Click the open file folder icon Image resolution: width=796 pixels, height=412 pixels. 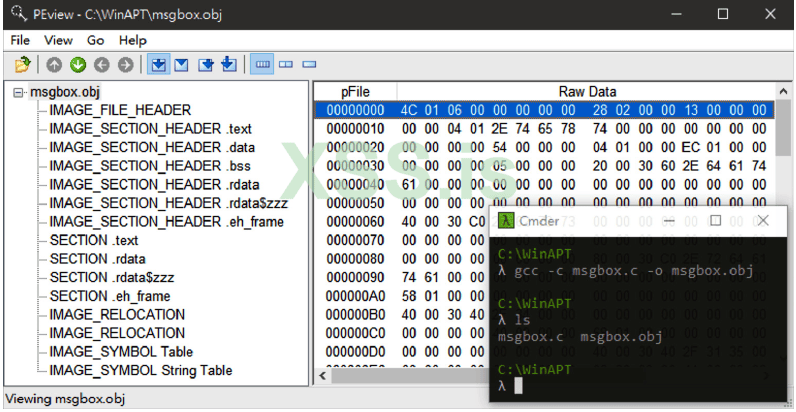(x=22, y=65)
